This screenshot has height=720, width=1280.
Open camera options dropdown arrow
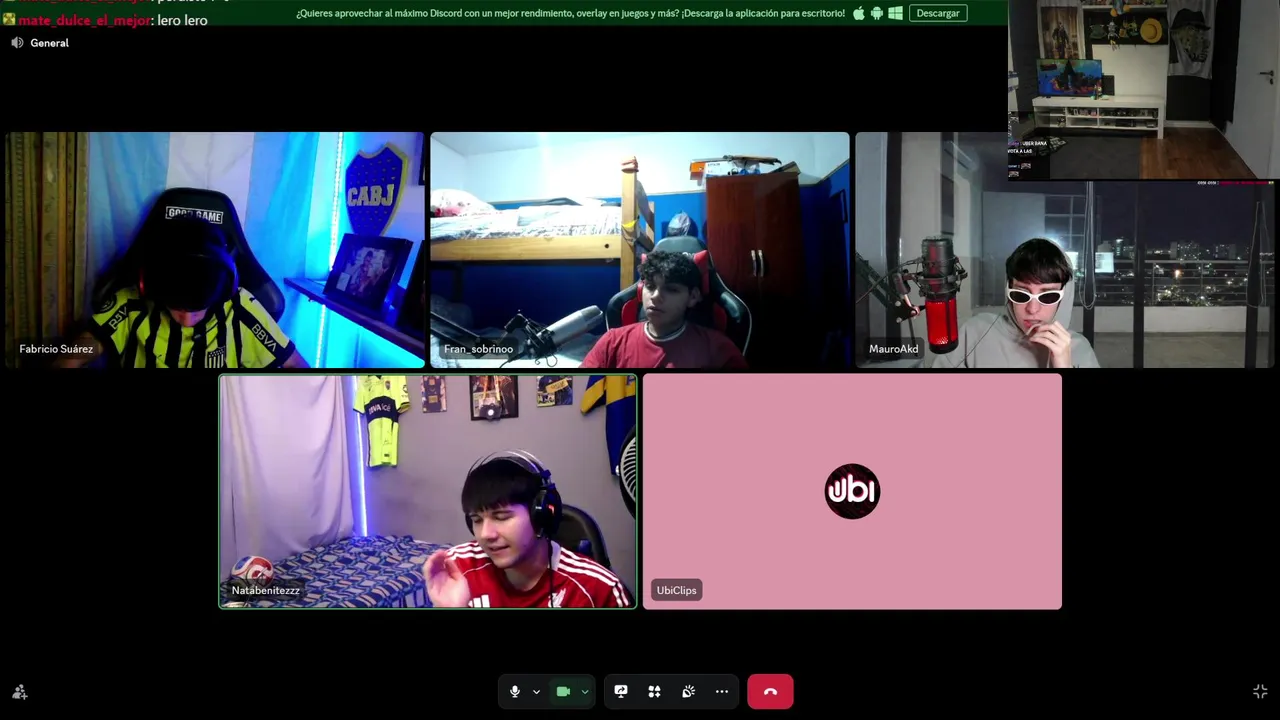[585, 692]
